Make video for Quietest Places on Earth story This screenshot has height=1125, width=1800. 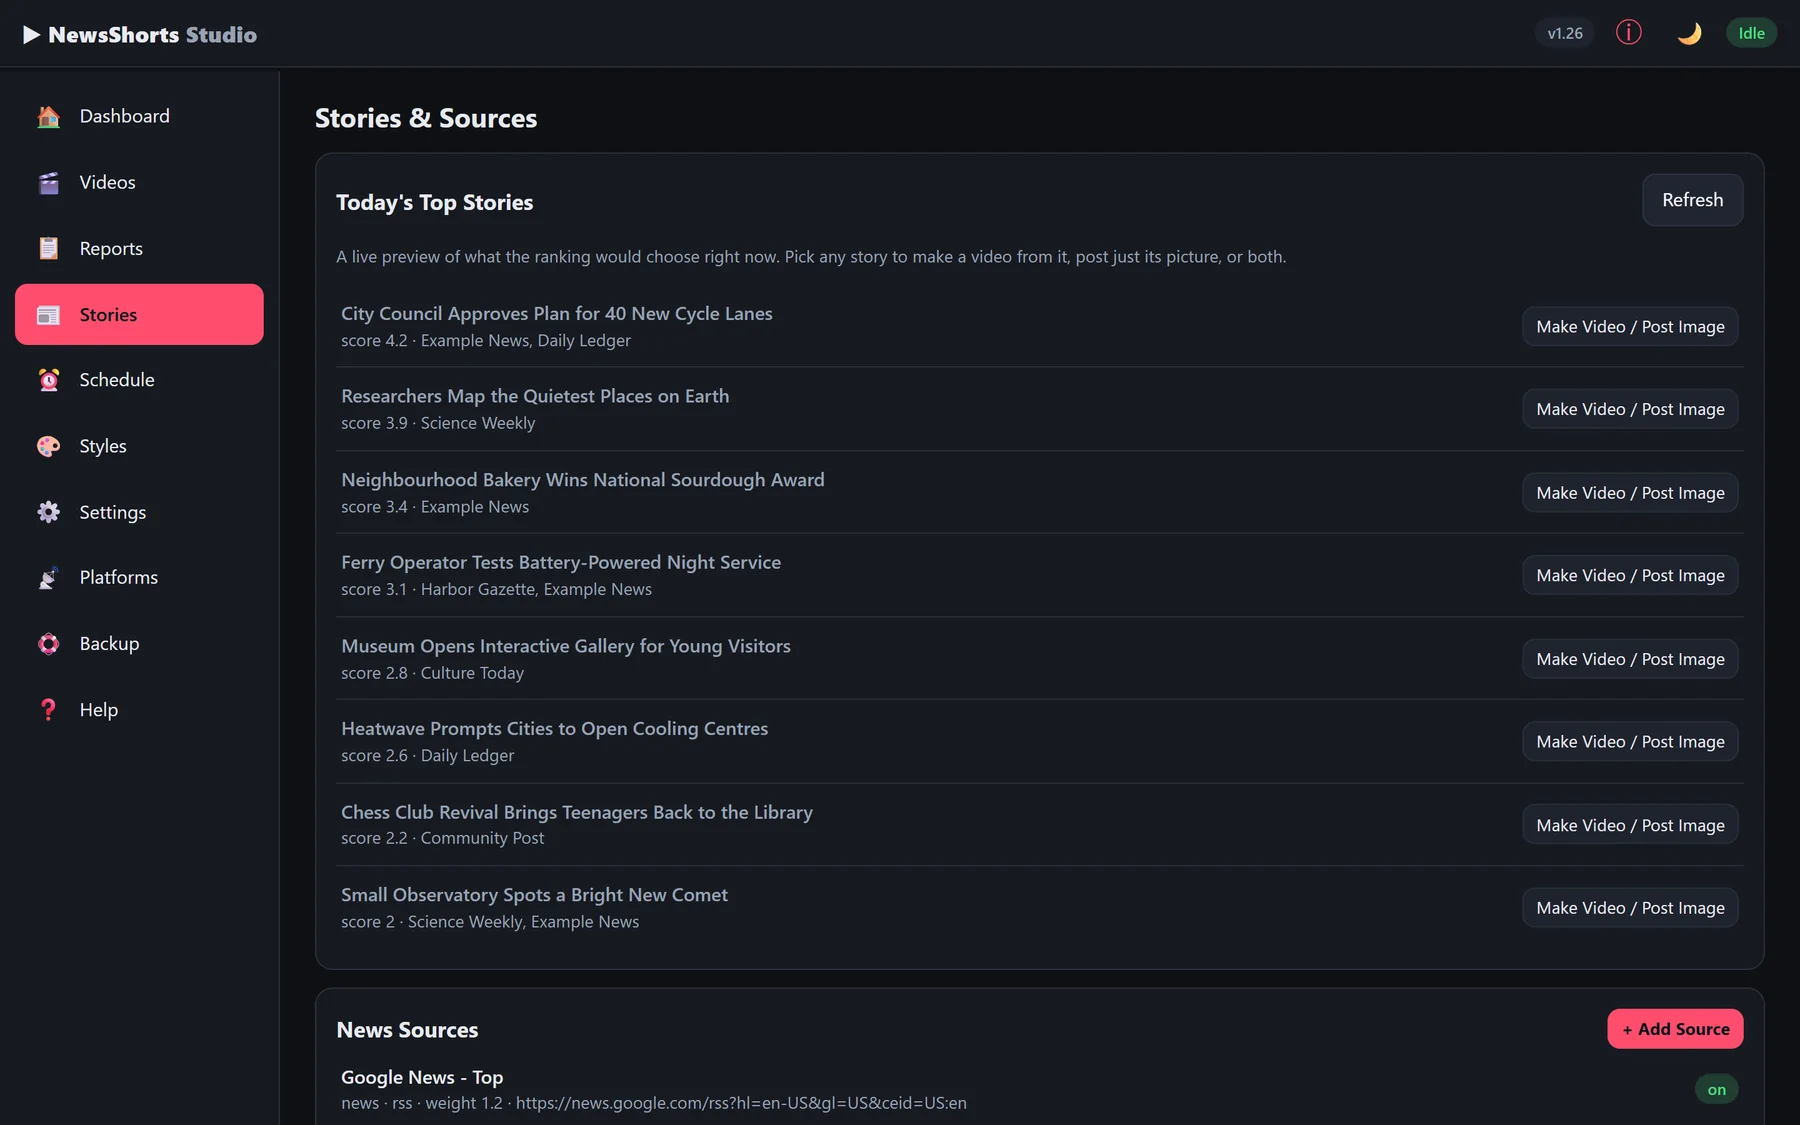tap(1630, 409)
